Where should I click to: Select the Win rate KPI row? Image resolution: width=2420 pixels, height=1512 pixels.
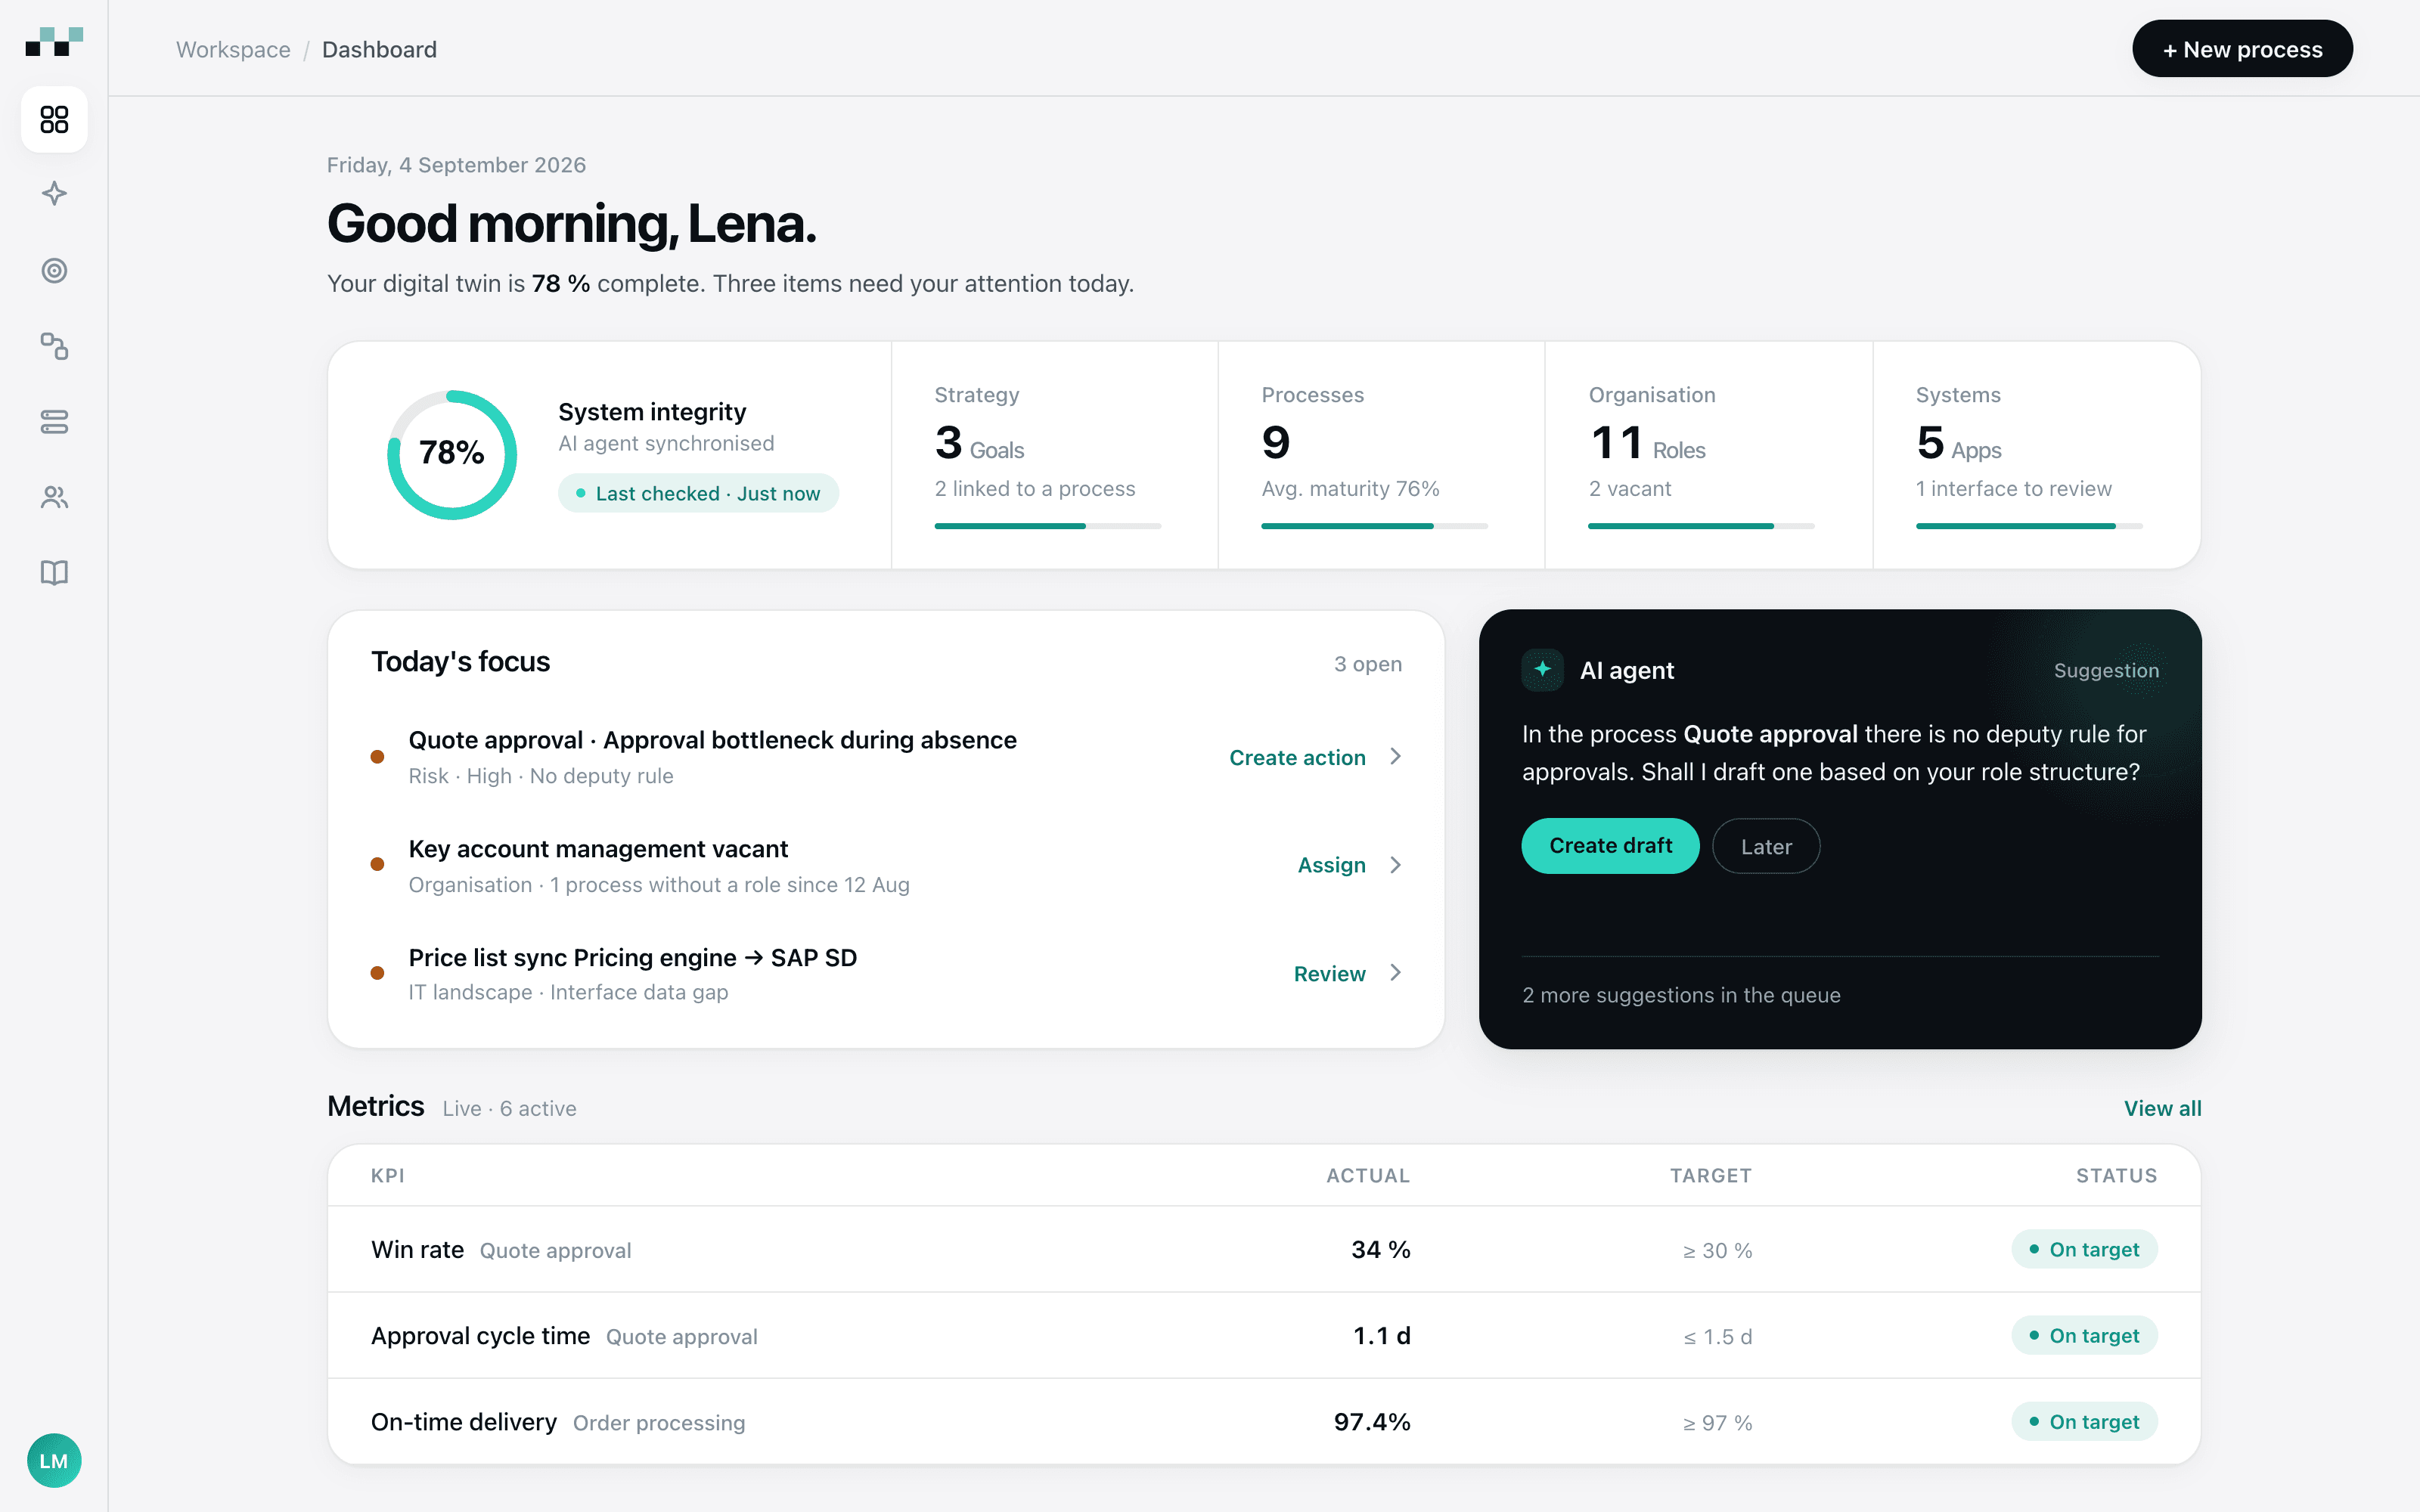1264,1249
